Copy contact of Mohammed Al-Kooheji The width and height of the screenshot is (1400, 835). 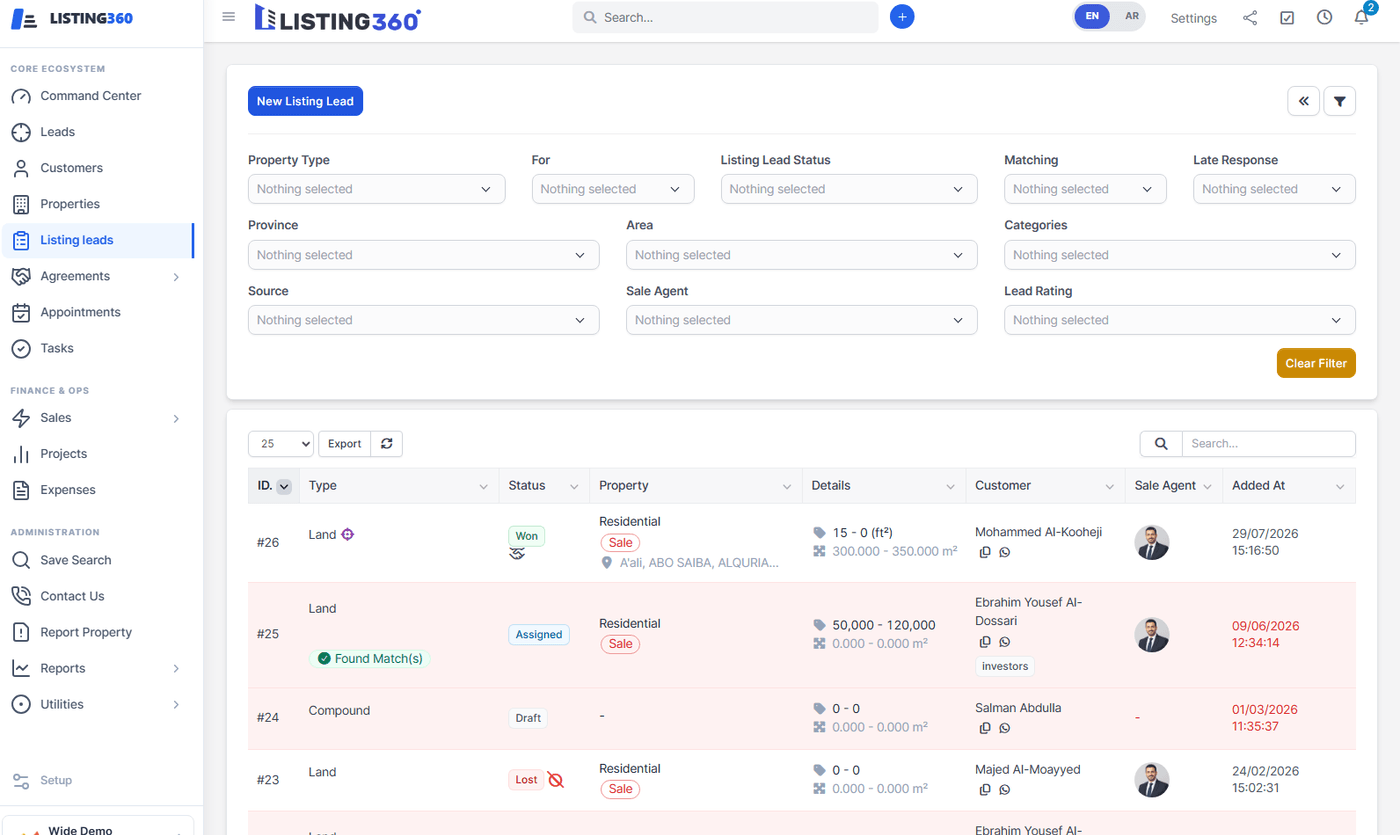(985, 552)
